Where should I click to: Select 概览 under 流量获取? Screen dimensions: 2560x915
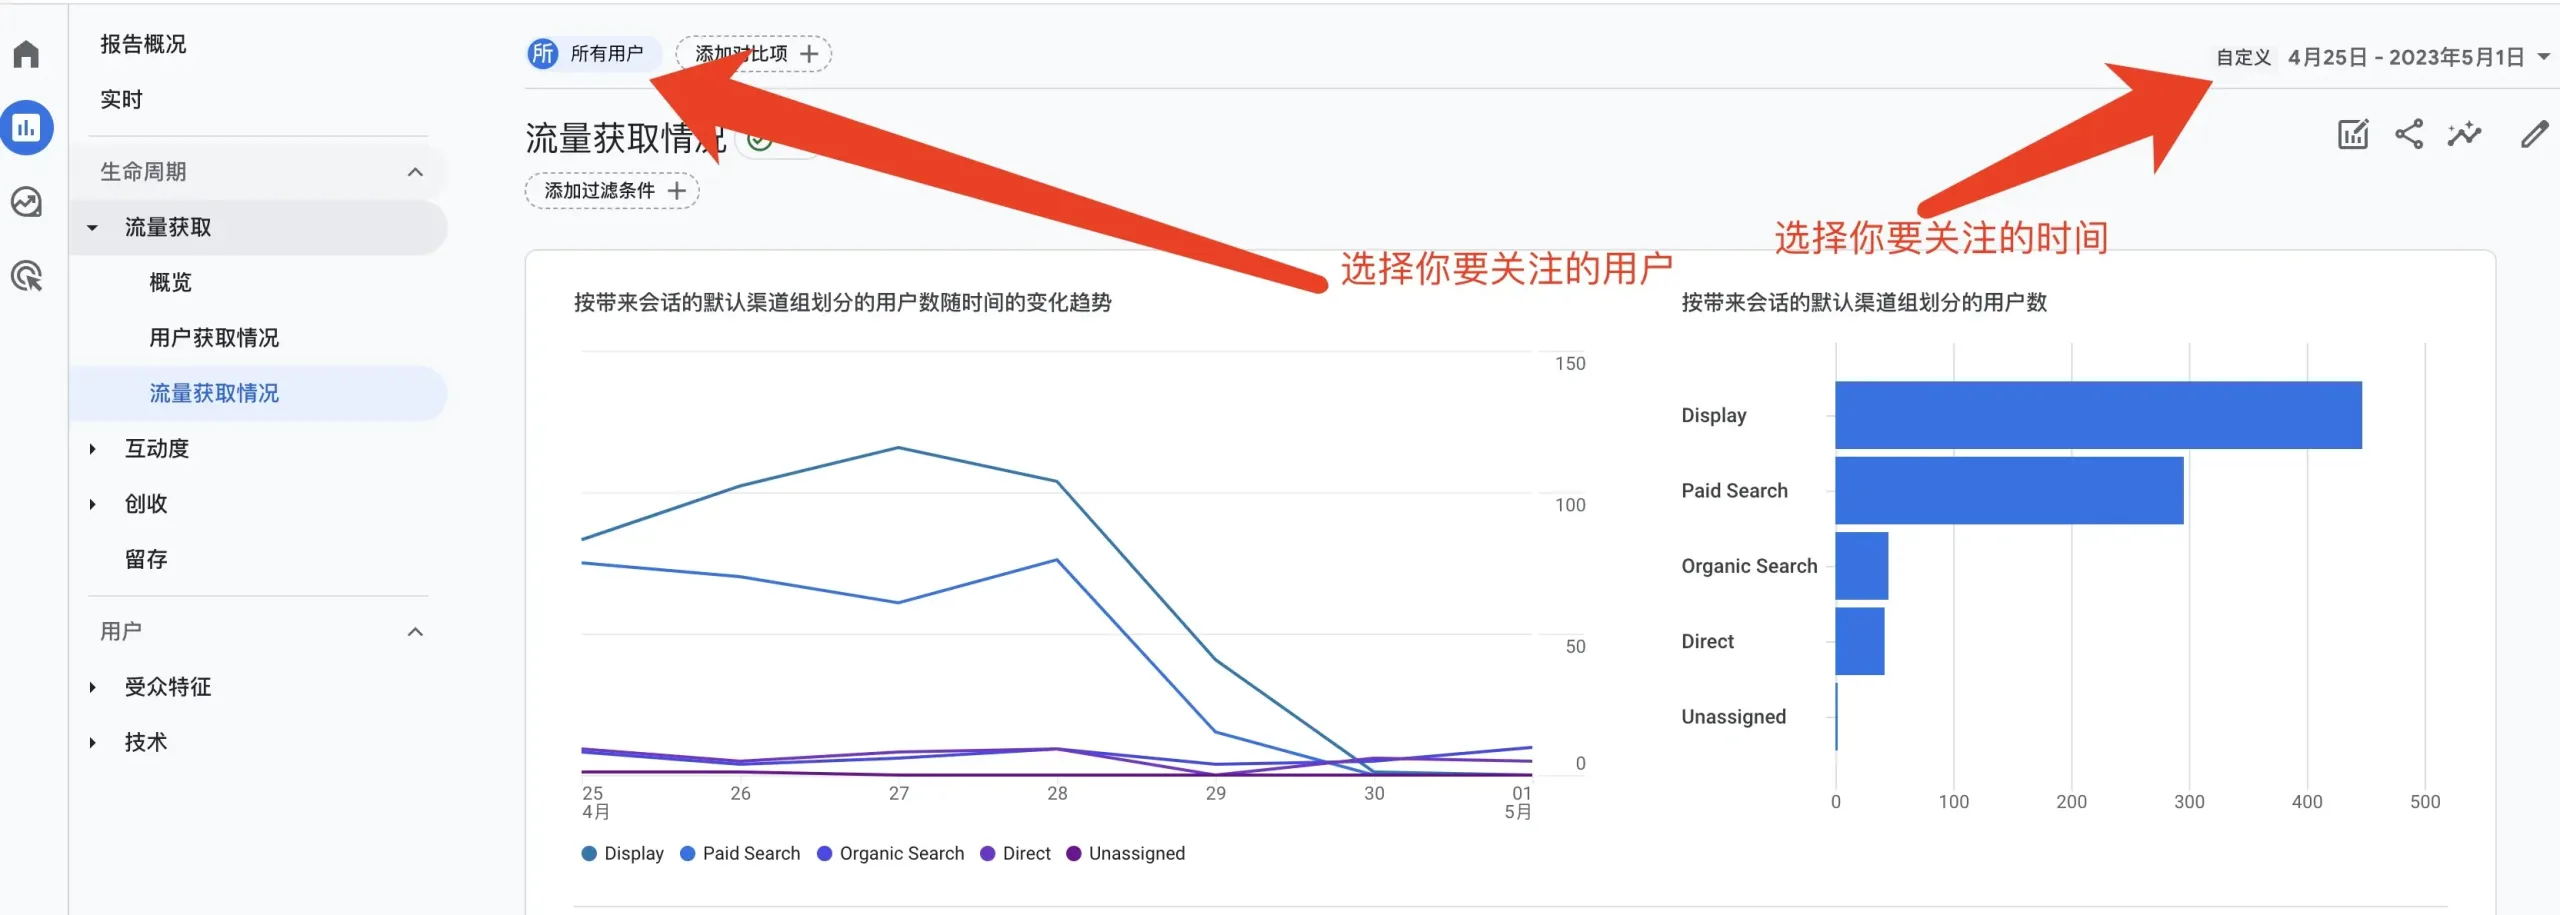click(x=170, y=283)
